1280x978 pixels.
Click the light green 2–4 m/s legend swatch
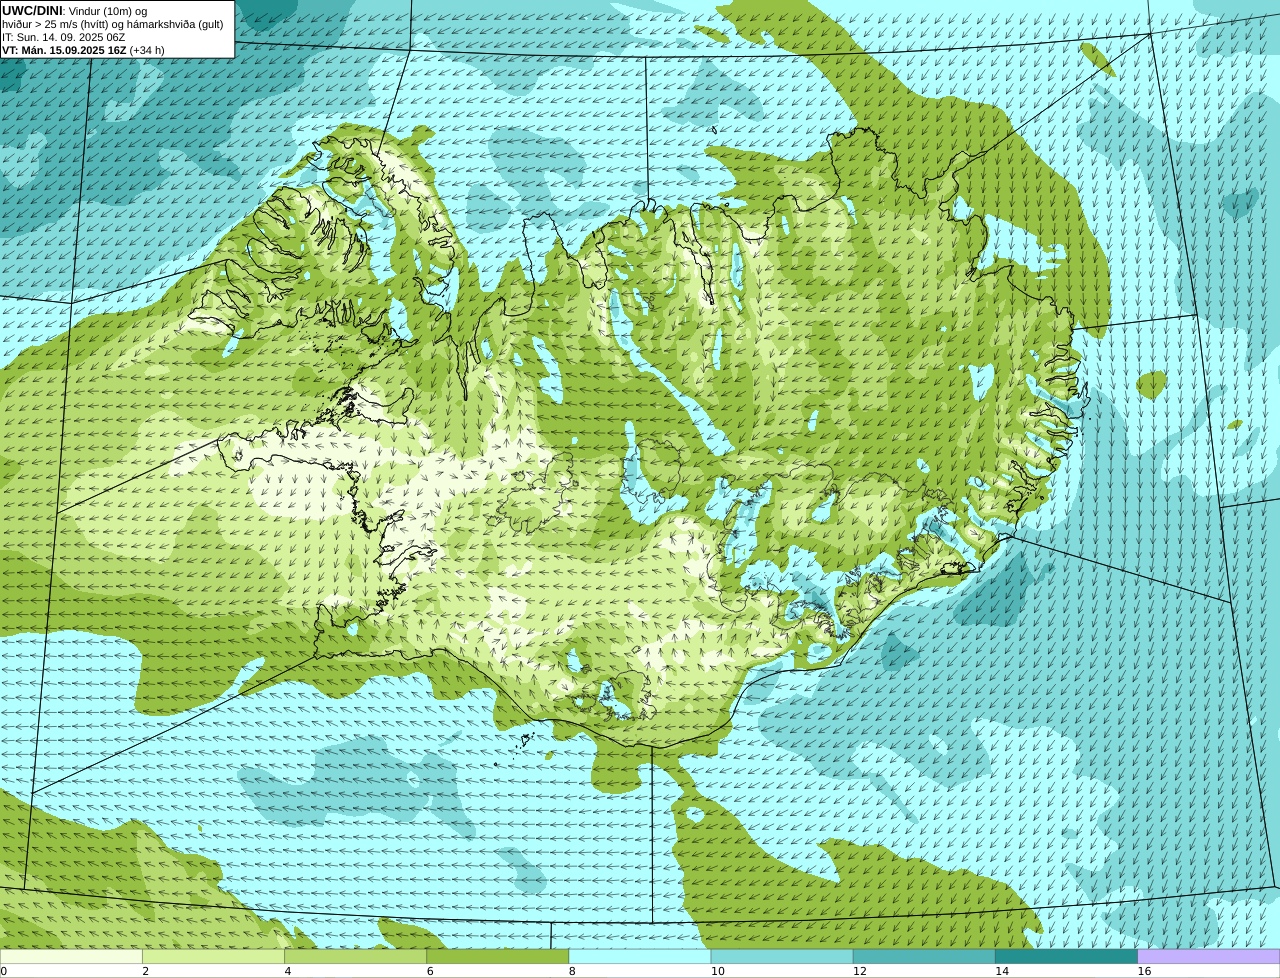click(x=213, y=957)
